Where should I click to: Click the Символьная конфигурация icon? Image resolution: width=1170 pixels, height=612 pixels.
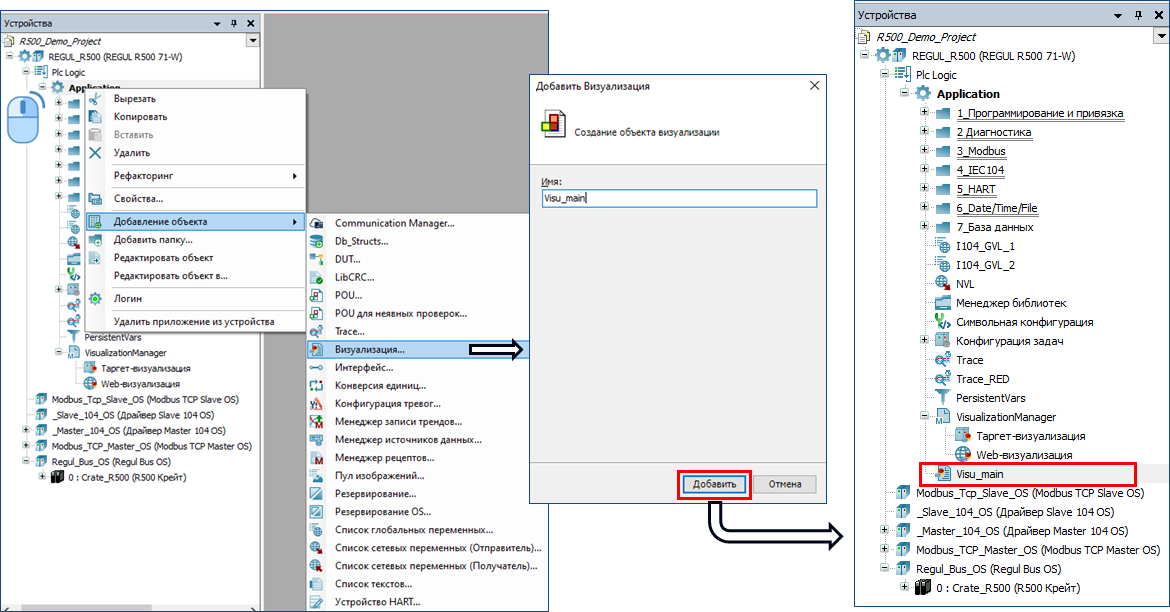(942, 322)
